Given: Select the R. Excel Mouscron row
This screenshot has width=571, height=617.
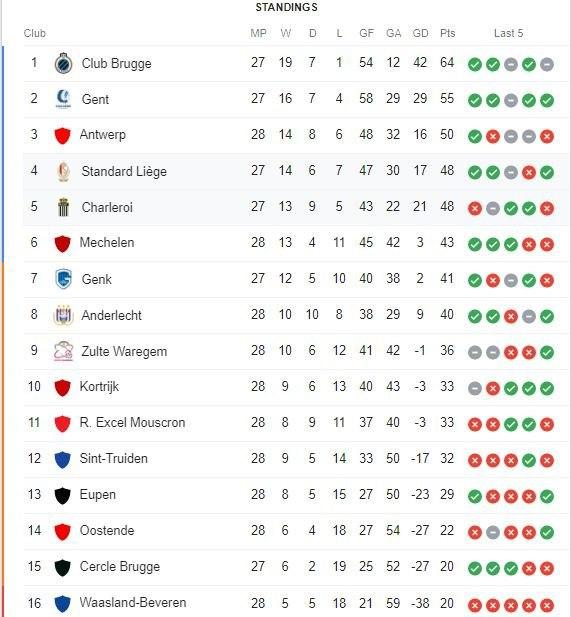Looking at the screenshot, I should point(290,423).
